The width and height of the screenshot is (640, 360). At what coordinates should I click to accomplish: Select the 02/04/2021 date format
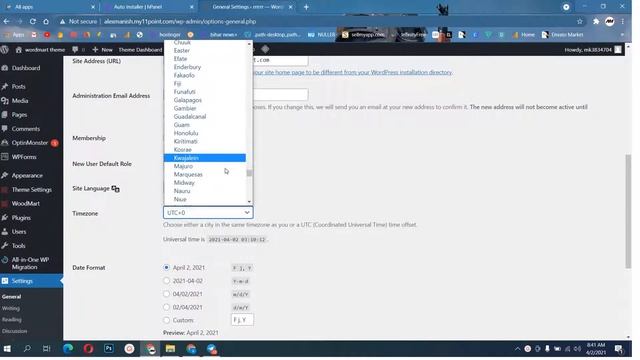click(166, 307)
